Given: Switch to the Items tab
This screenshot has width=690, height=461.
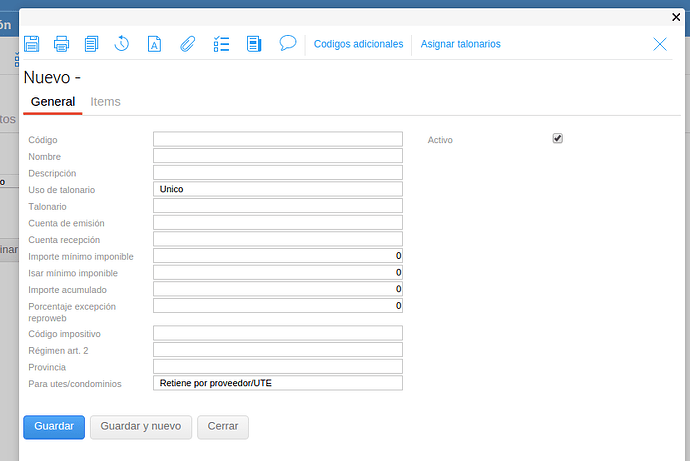Looking at the screenshot, I should pos(105,102).
